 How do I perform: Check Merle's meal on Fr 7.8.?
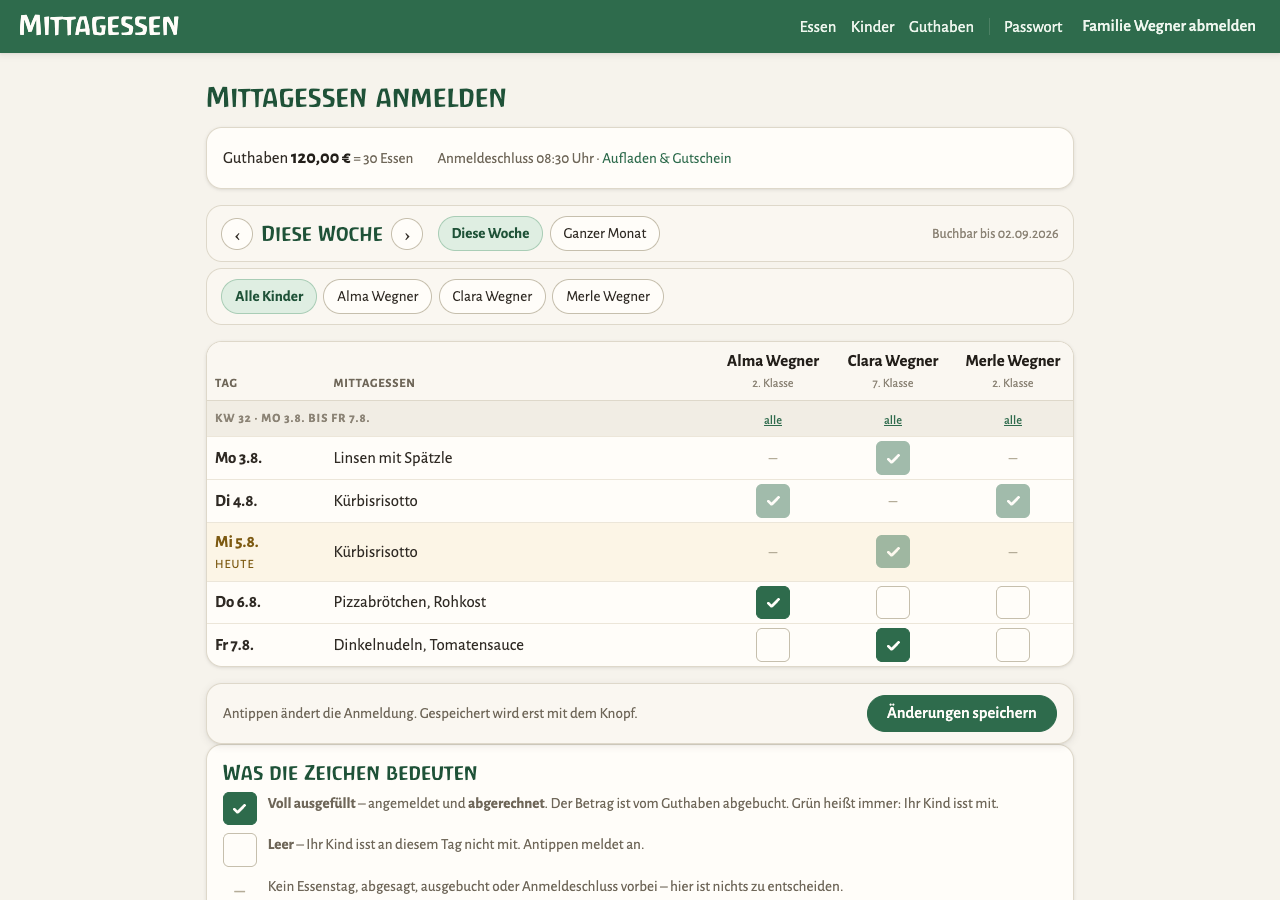tap(1013, 645)
